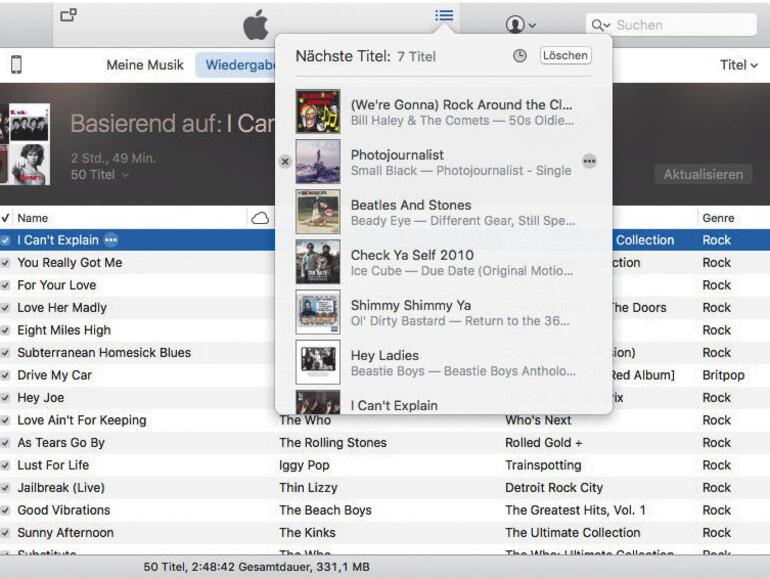The height and width of the screenshot is (578, 770).
Task: Select Check Ya Self 2010 entry
Action: tap(443, 262)
